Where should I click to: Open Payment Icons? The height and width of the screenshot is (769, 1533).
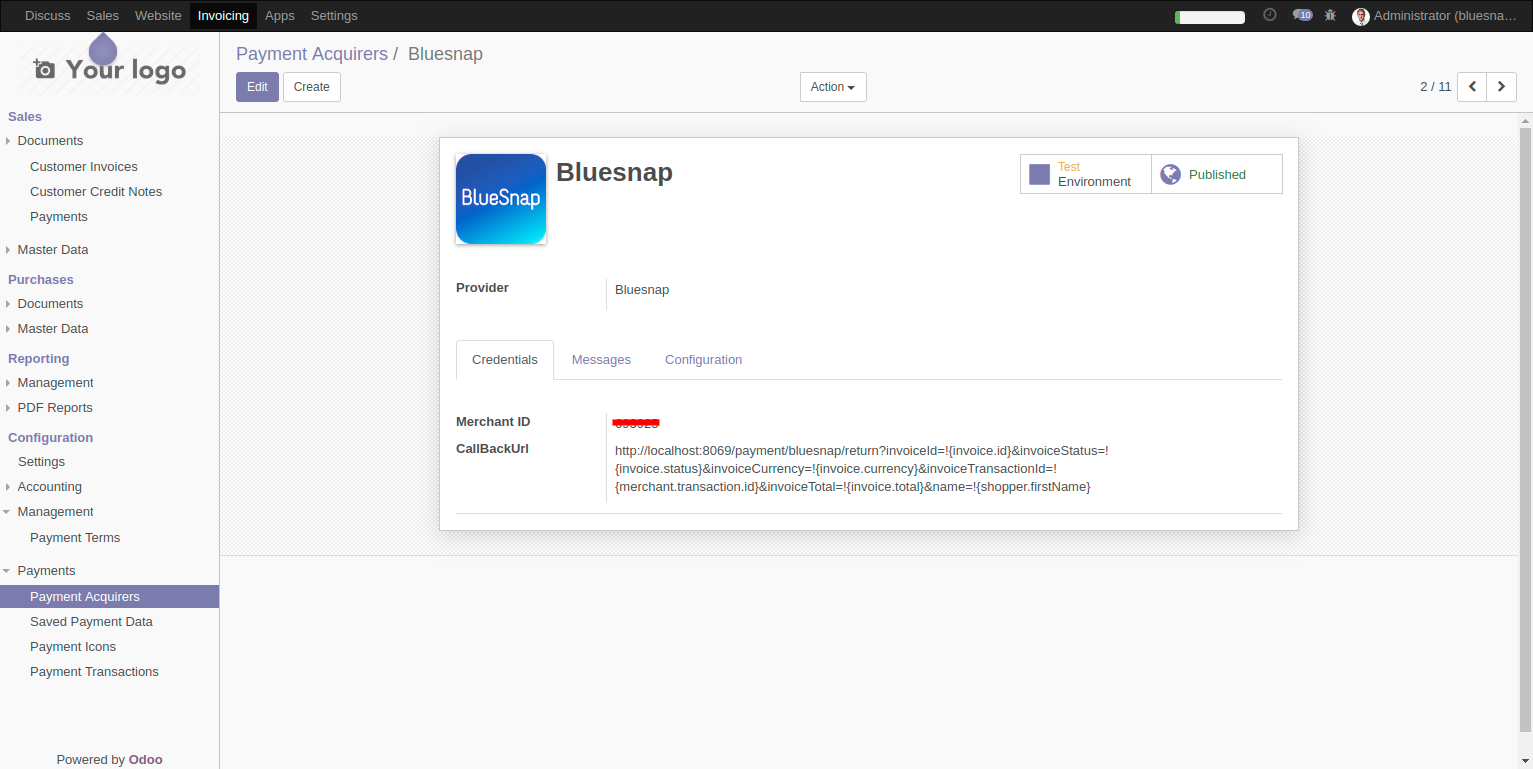coord(73,647)
